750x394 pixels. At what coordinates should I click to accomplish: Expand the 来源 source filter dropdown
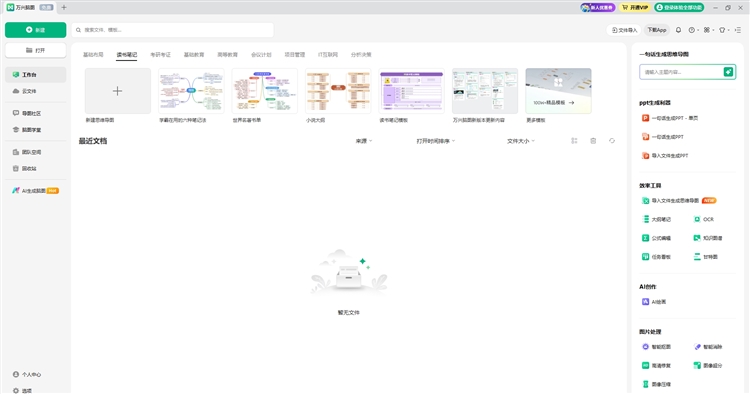coord(364,141)
